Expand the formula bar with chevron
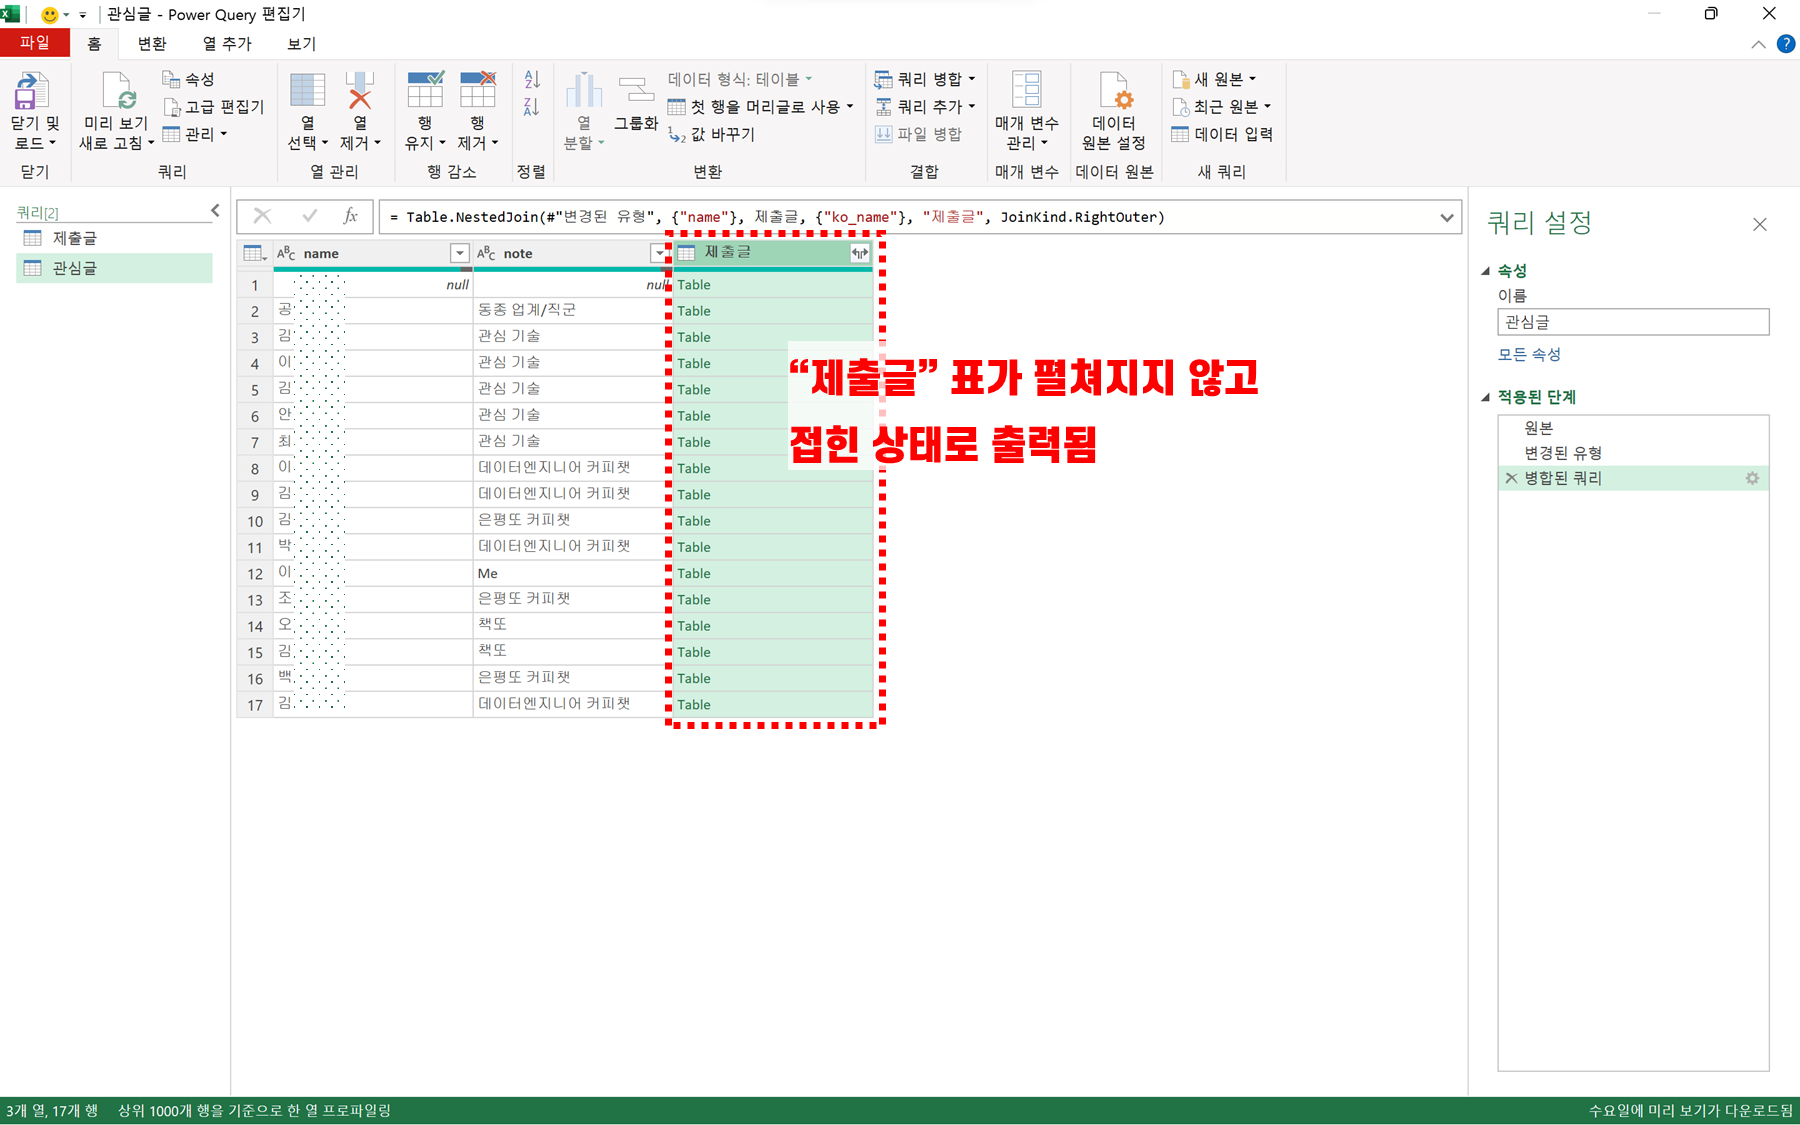 (x=1447, y=217)
